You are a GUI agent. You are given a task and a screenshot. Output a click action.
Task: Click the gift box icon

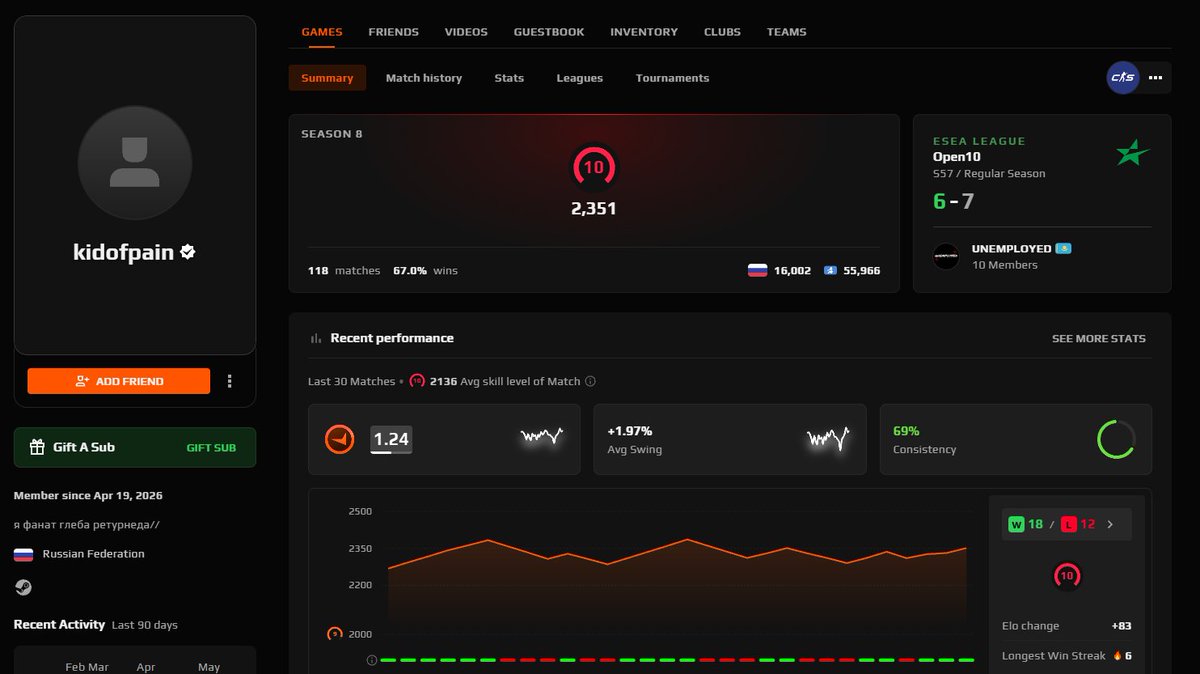point(37,447)
